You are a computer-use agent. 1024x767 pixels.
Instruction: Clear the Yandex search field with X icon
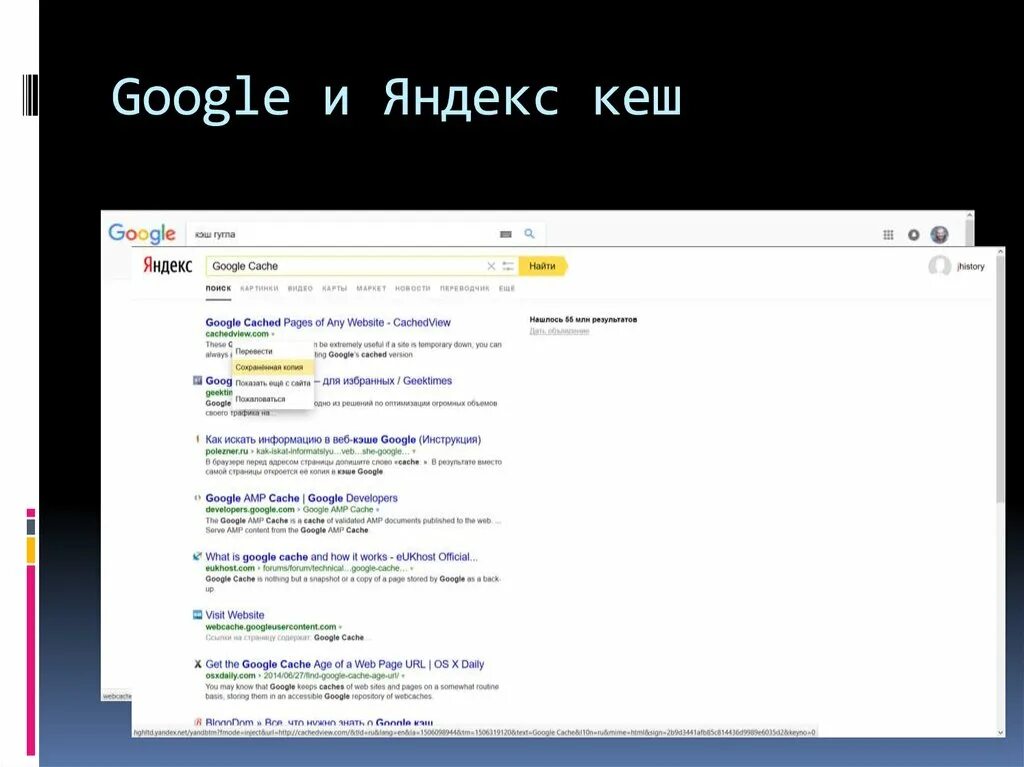click(x=491, y=266)
